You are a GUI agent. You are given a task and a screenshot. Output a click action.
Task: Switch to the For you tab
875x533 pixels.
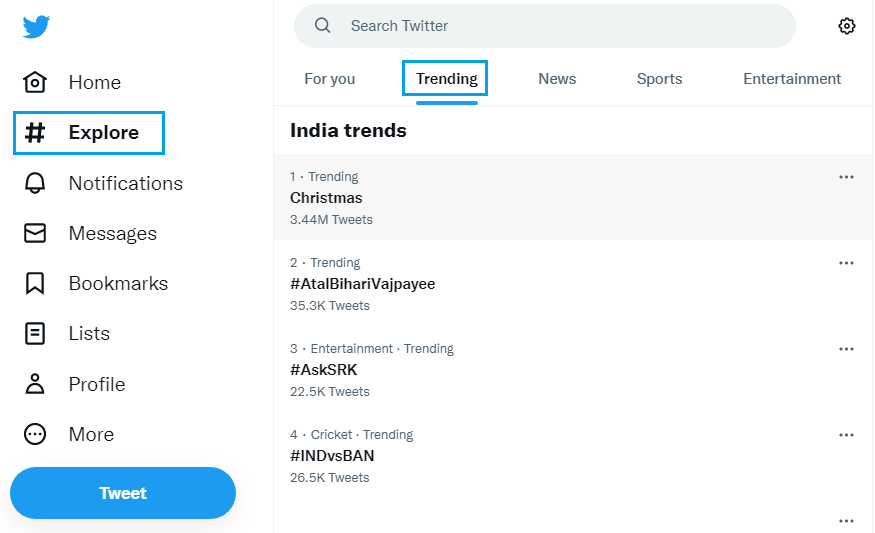coord(329,79)
